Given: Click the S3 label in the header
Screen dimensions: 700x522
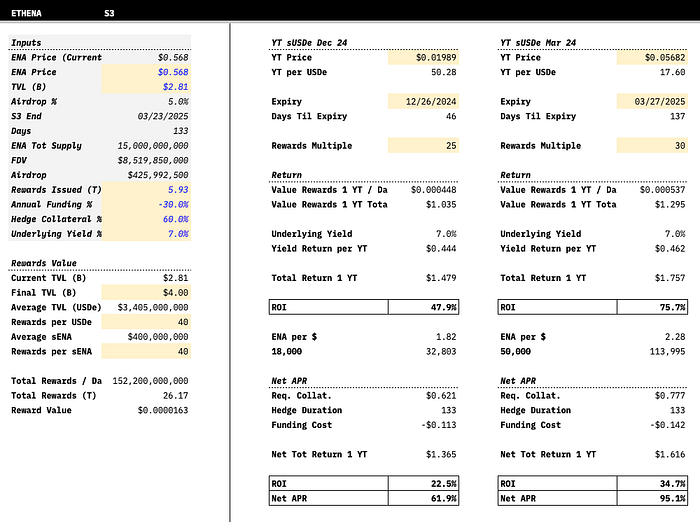Looking at the screenshot, I should point(109,13).
